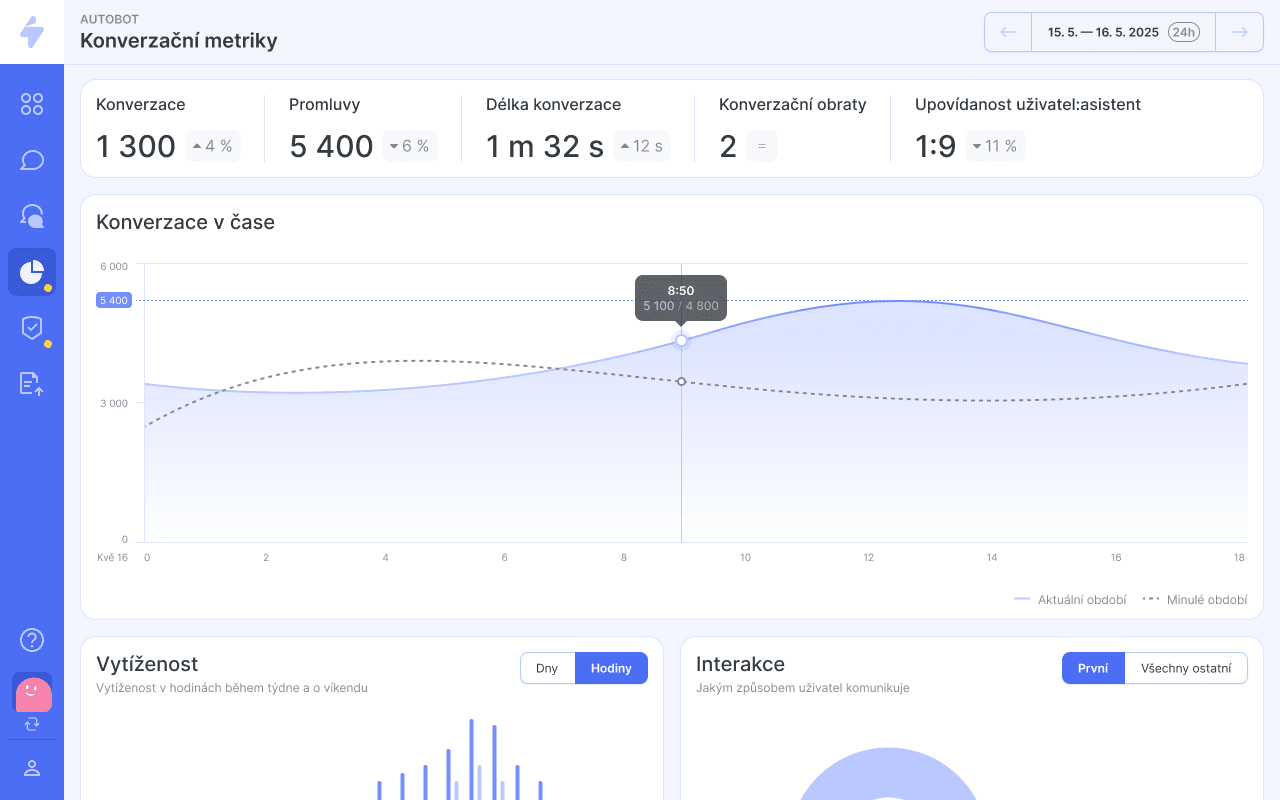Click the highlighted chart data point at 8:50
This screenshot has height=800, width=1280.
coord(681,341)
